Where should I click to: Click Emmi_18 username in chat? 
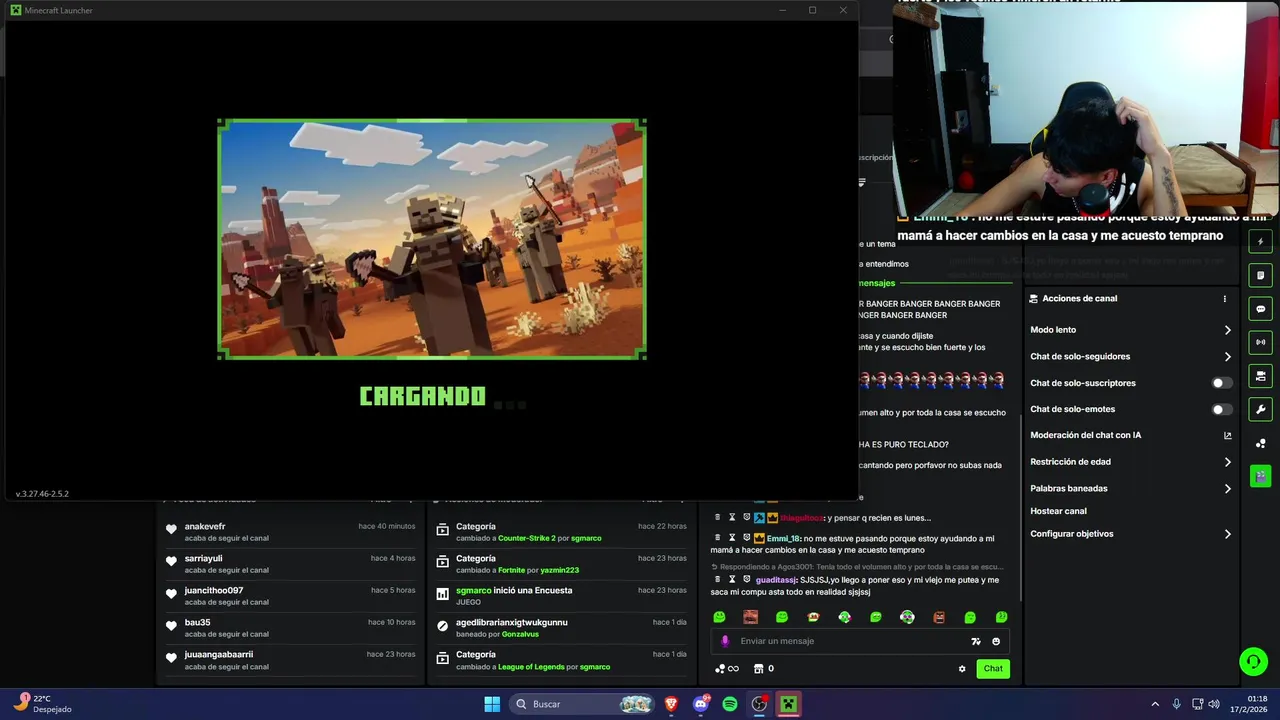(783, 538)
